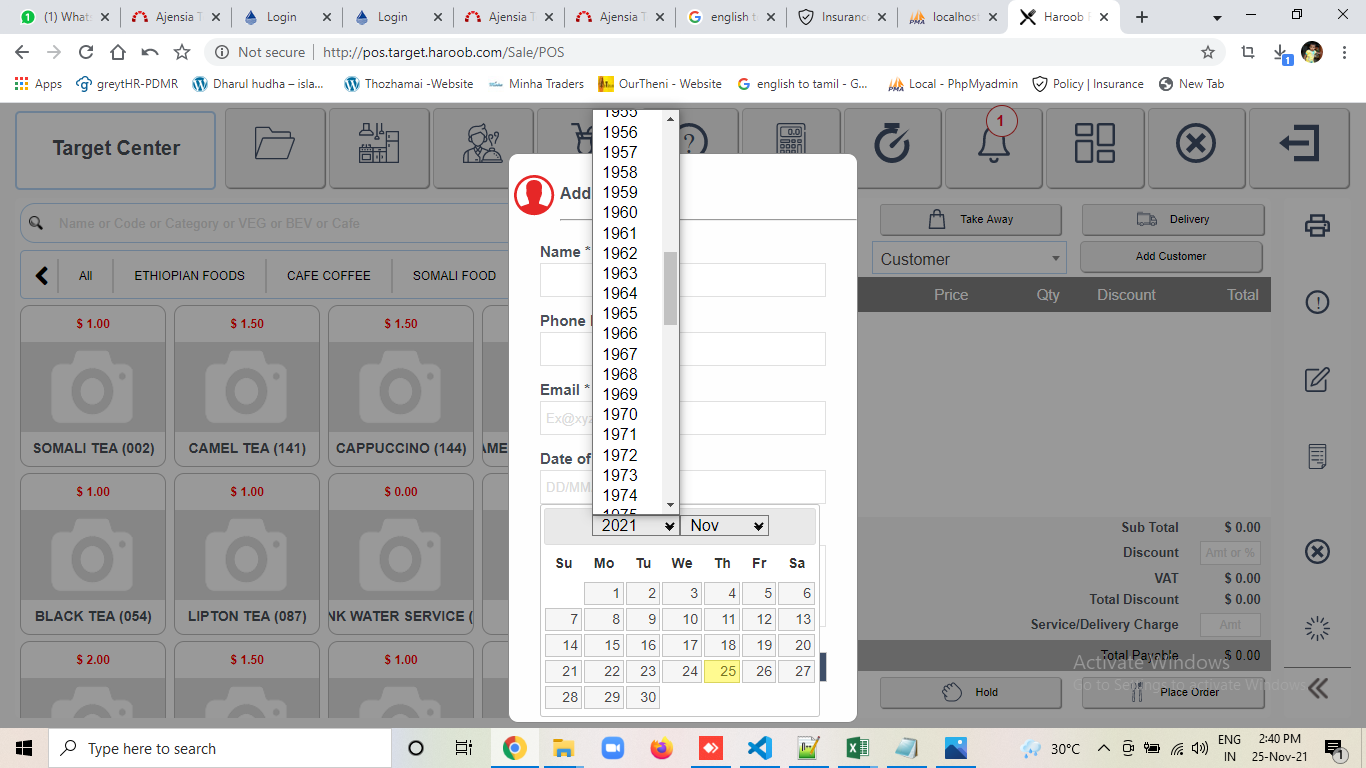
Task: Click the Add Customer button
Action: point(1171,256)
